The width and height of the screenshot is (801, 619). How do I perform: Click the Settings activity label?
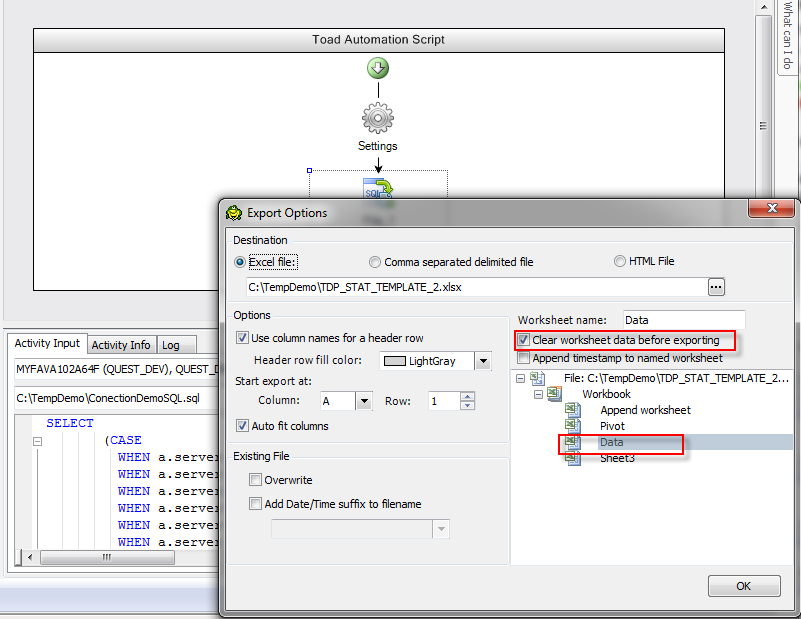pos(378,146)
